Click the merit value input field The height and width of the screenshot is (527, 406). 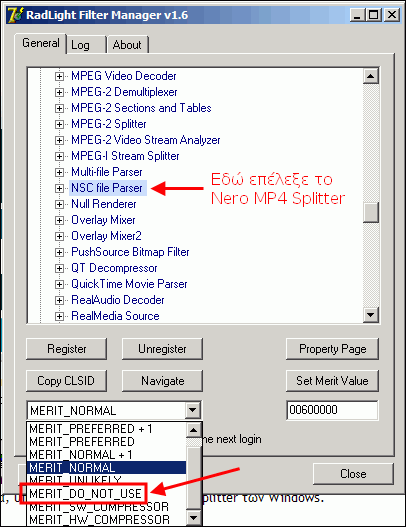click(332, 410)
